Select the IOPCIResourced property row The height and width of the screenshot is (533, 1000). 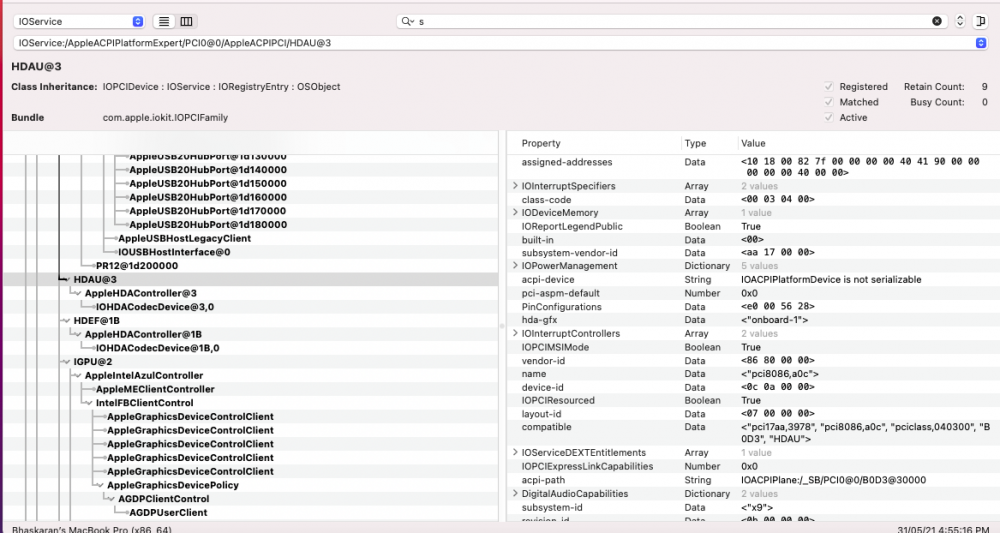click(753, 400)
